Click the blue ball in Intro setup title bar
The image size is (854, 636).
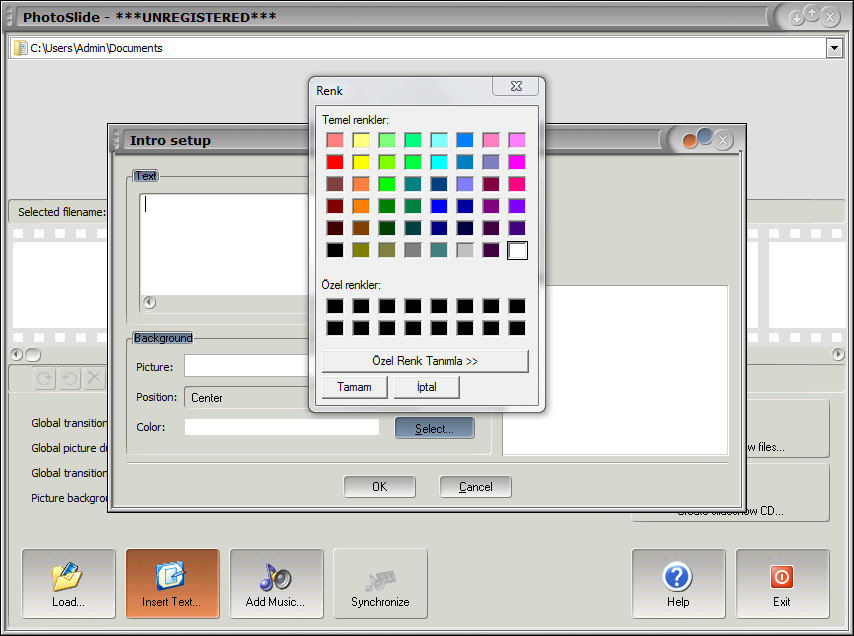click(x=705, y=136)
